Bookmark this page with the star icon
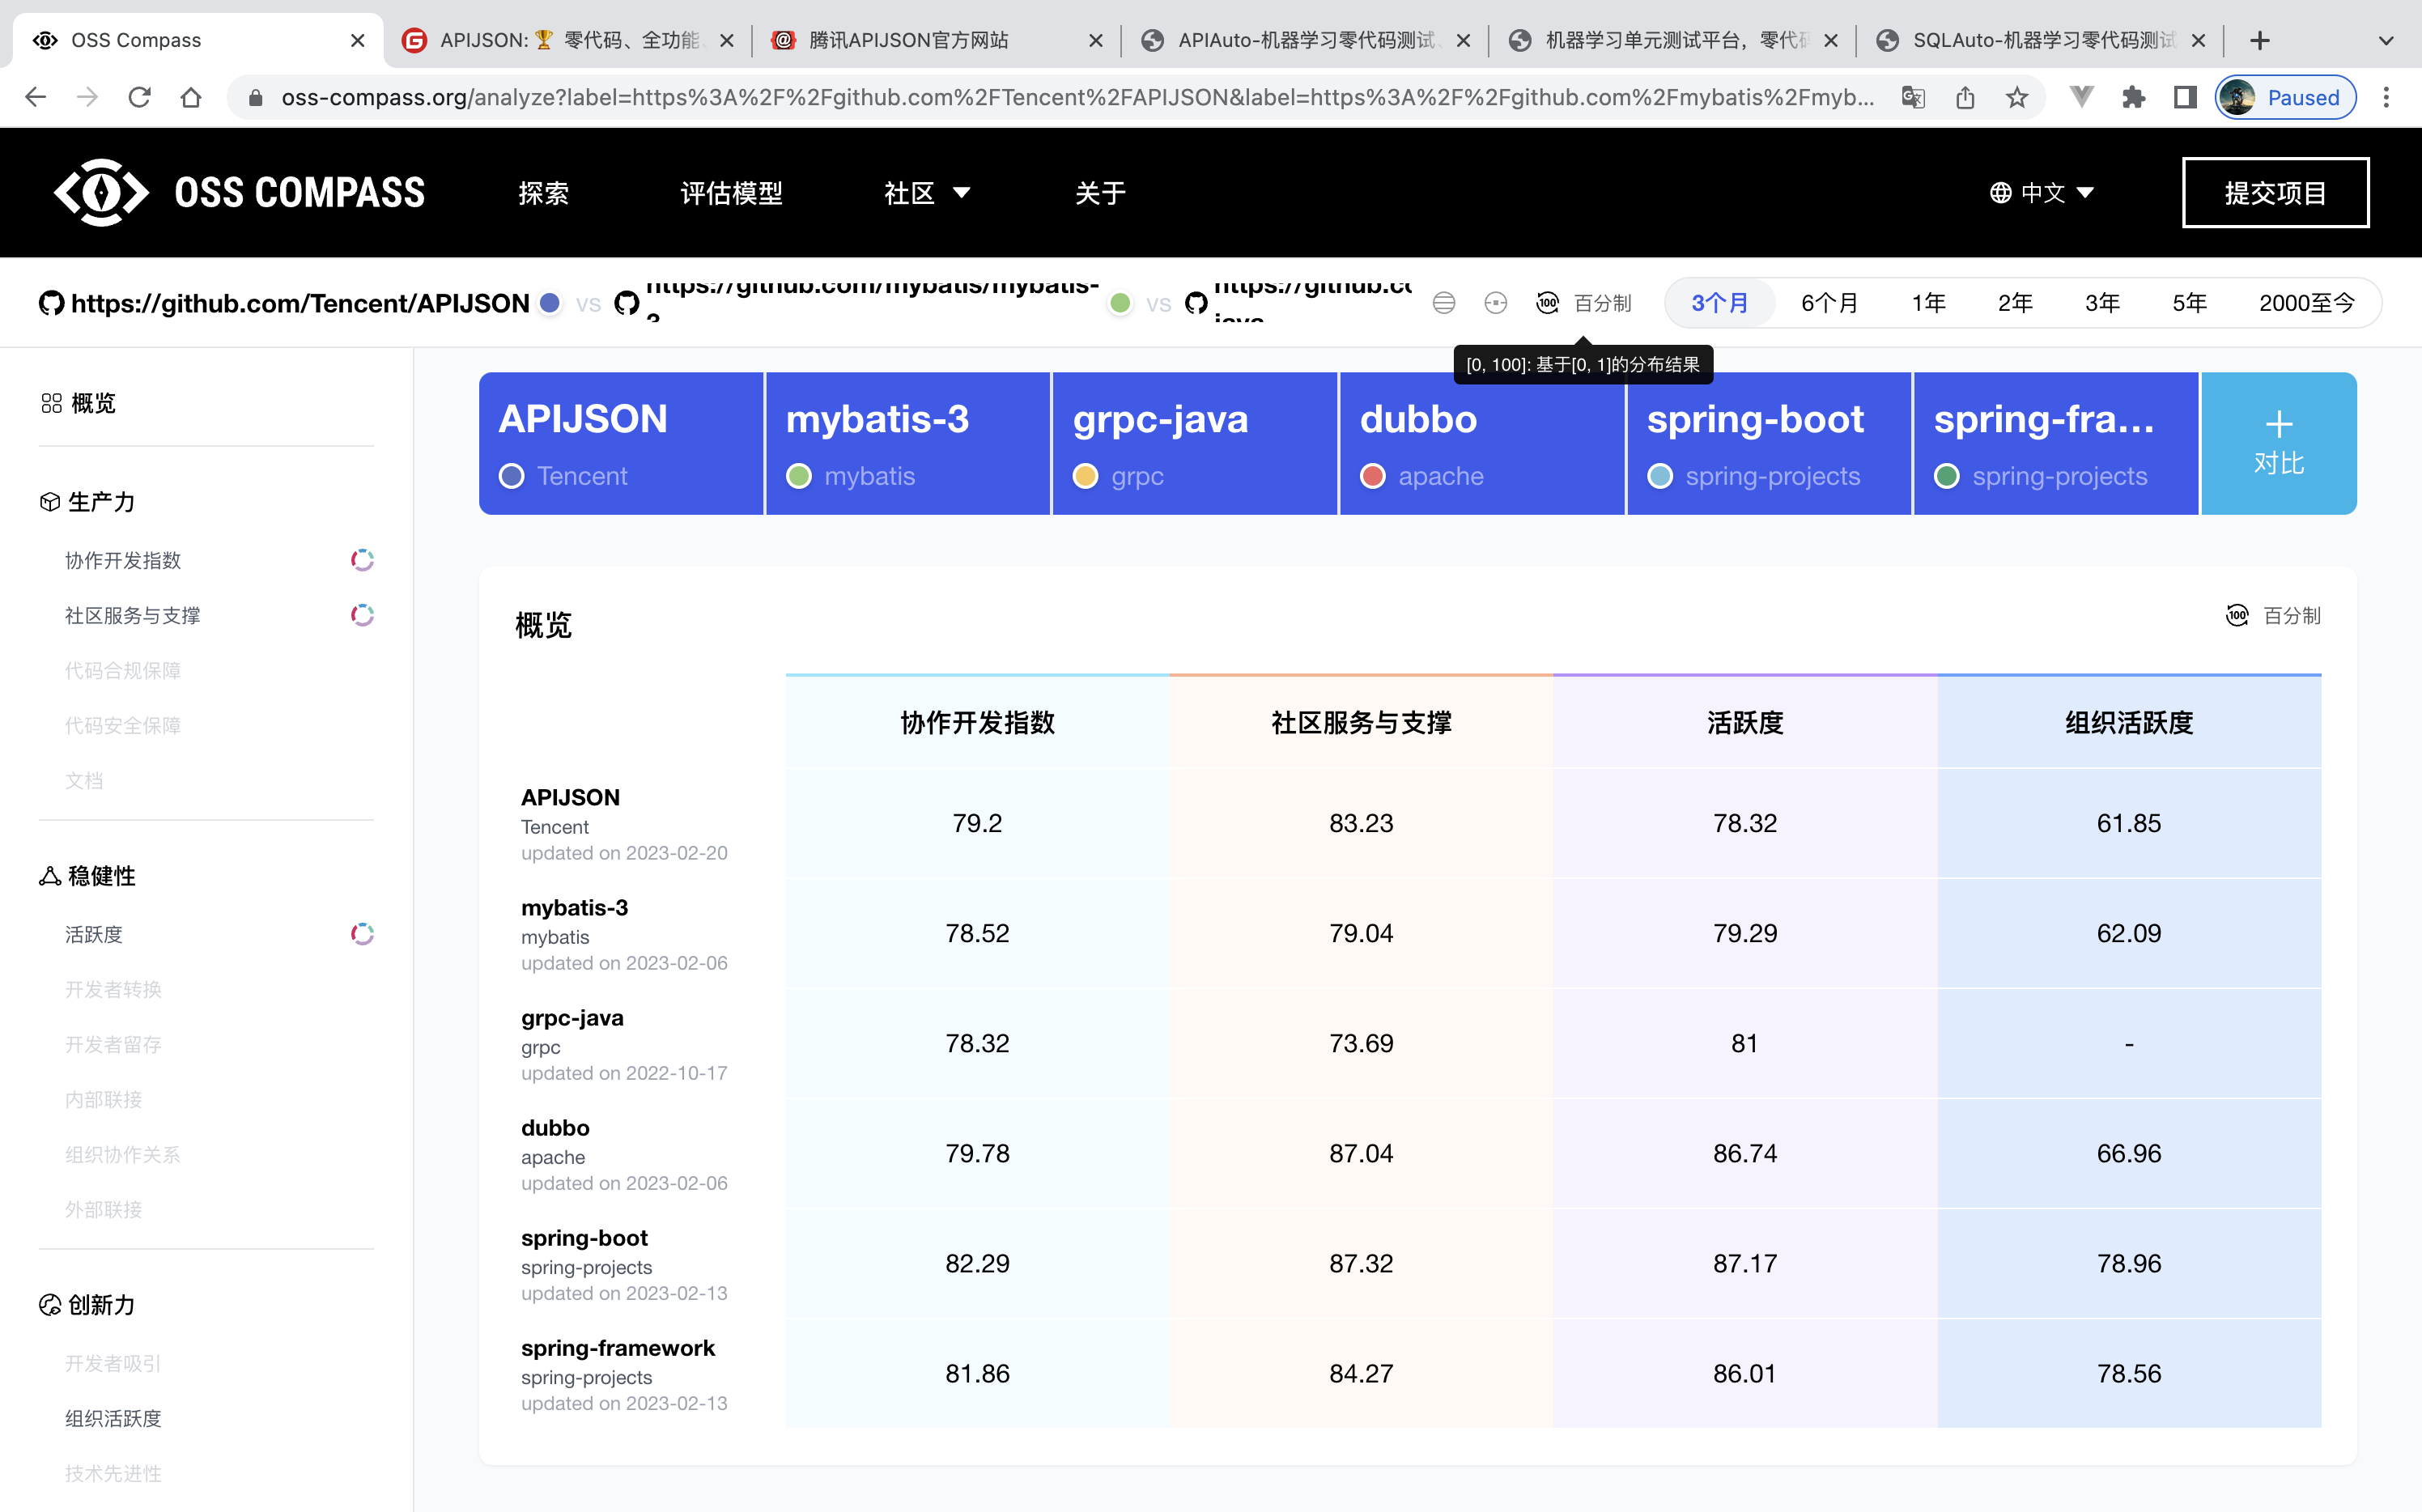 click(2016, 97)
